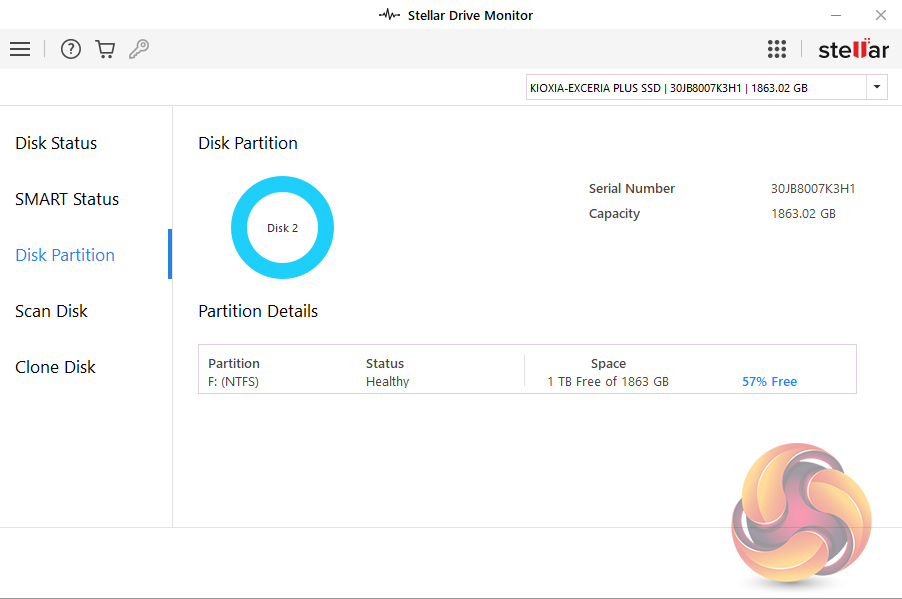Click the heartbeat icon in title bar
The height and width of the screenshot is (599, 902).
[390, 15]
